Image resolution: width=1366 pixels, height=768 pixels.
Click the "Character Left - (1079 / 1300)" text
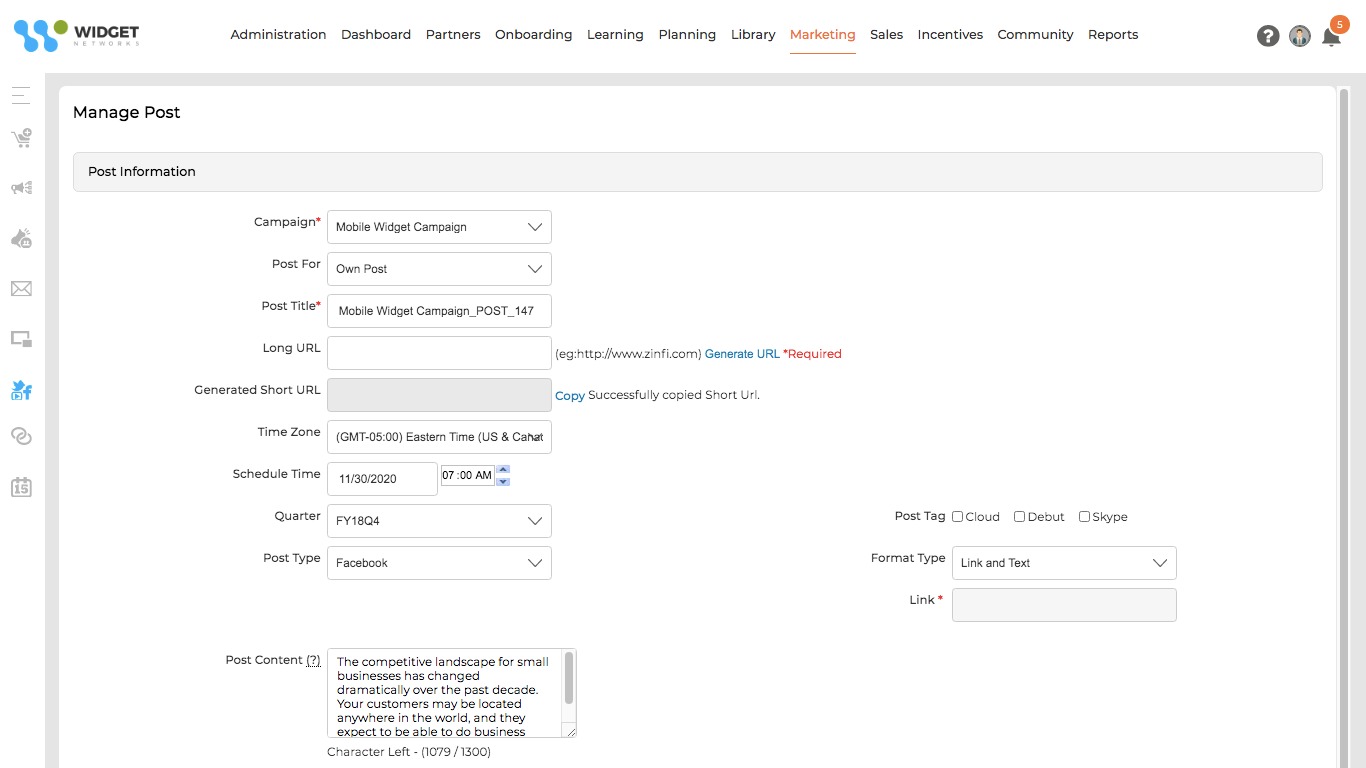coord(409,752)
